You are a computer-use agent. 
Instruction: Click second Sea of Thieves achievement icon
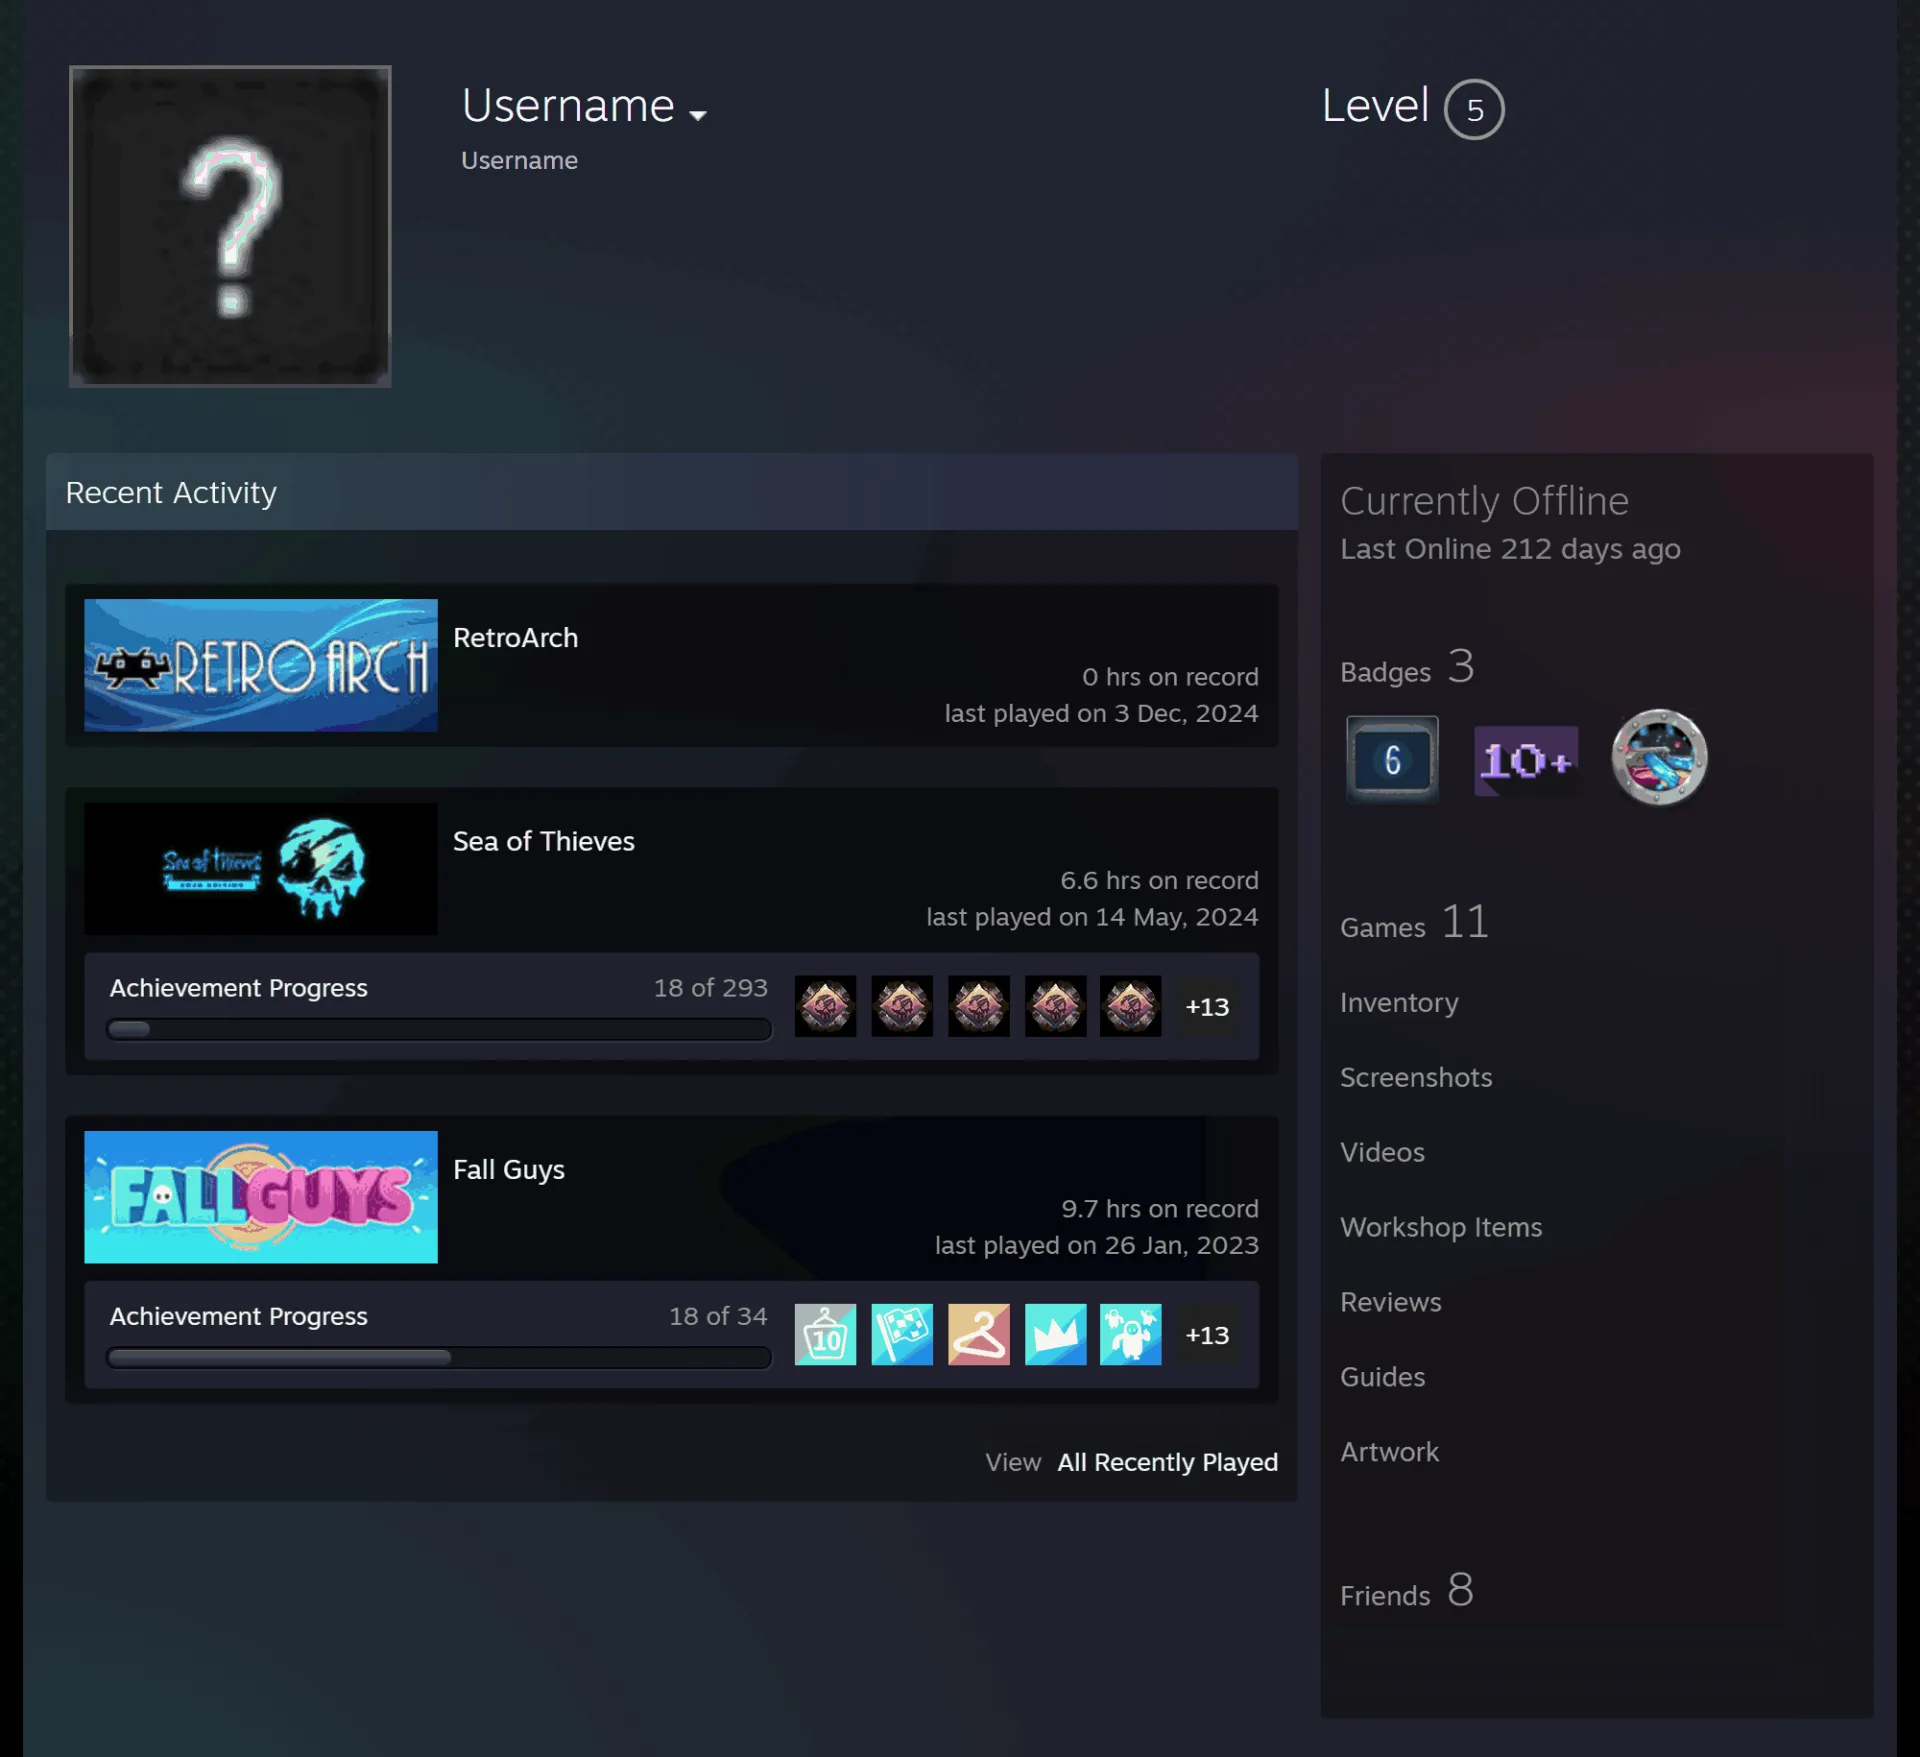click(902, 1006)
